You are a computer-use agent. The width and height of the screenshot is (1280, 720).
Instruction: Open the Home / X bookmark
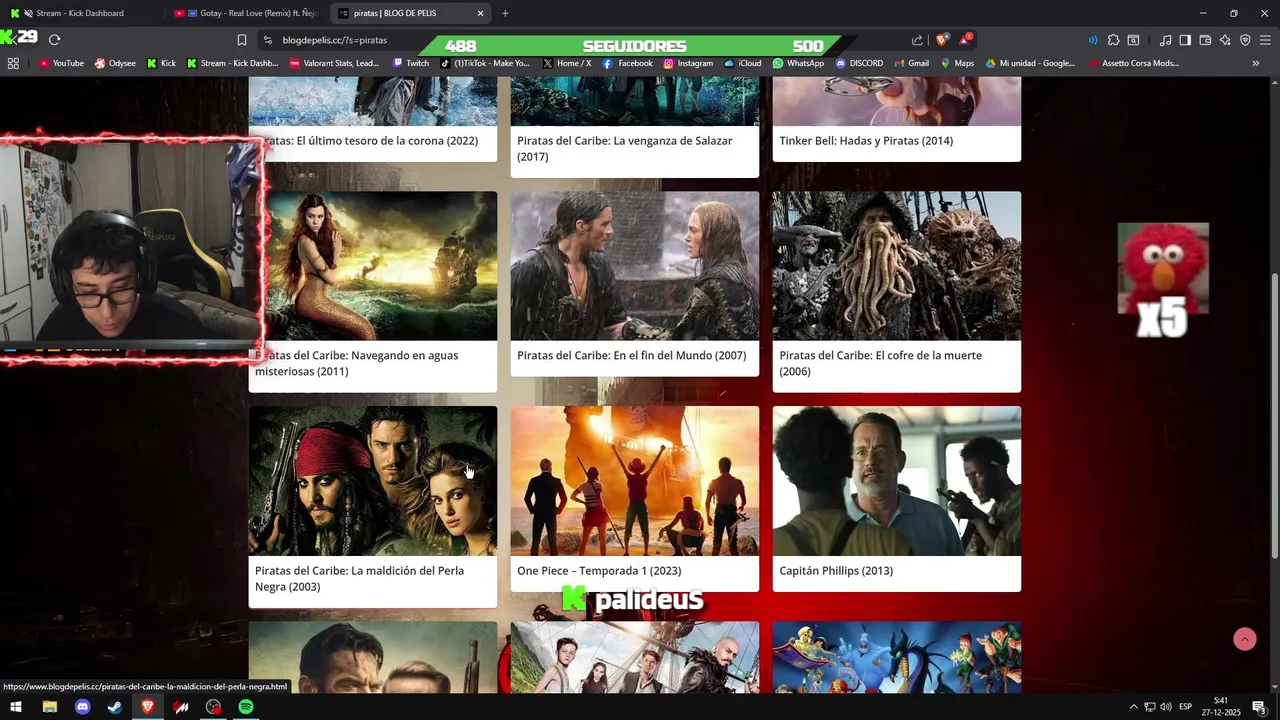pyautogui.click(x=567, y=63)
